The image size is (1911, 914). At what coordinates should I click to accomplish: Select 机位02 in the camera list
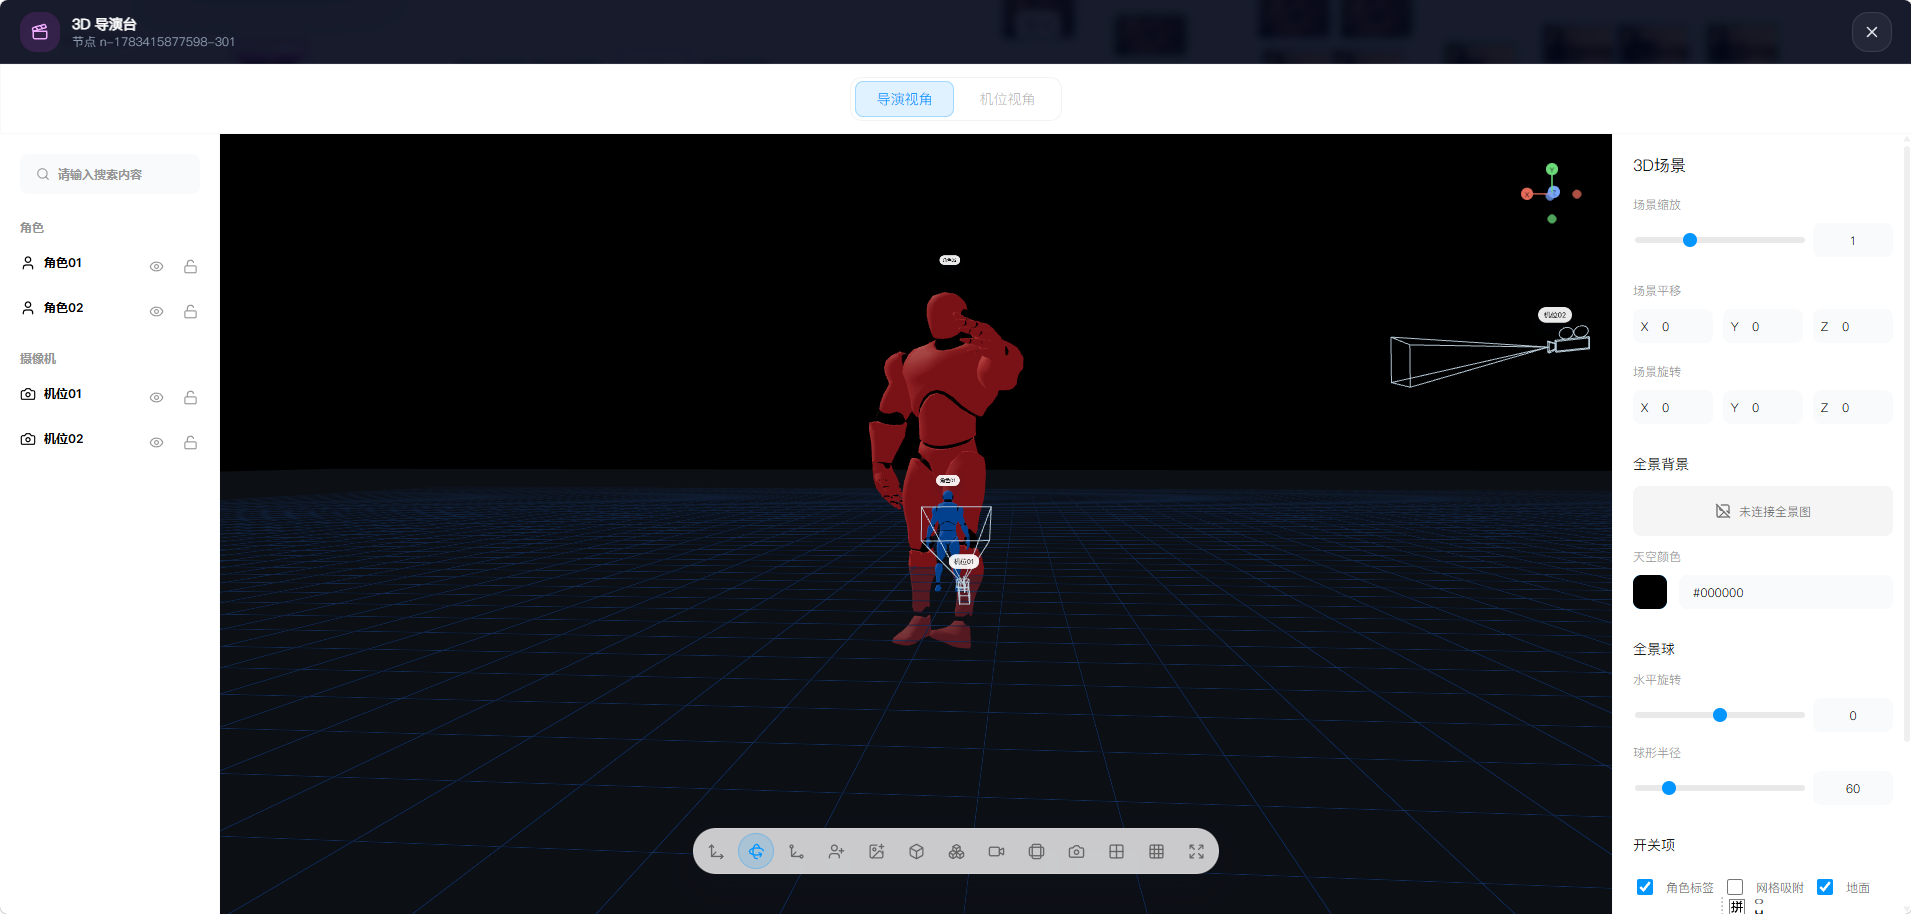point(63,439)
